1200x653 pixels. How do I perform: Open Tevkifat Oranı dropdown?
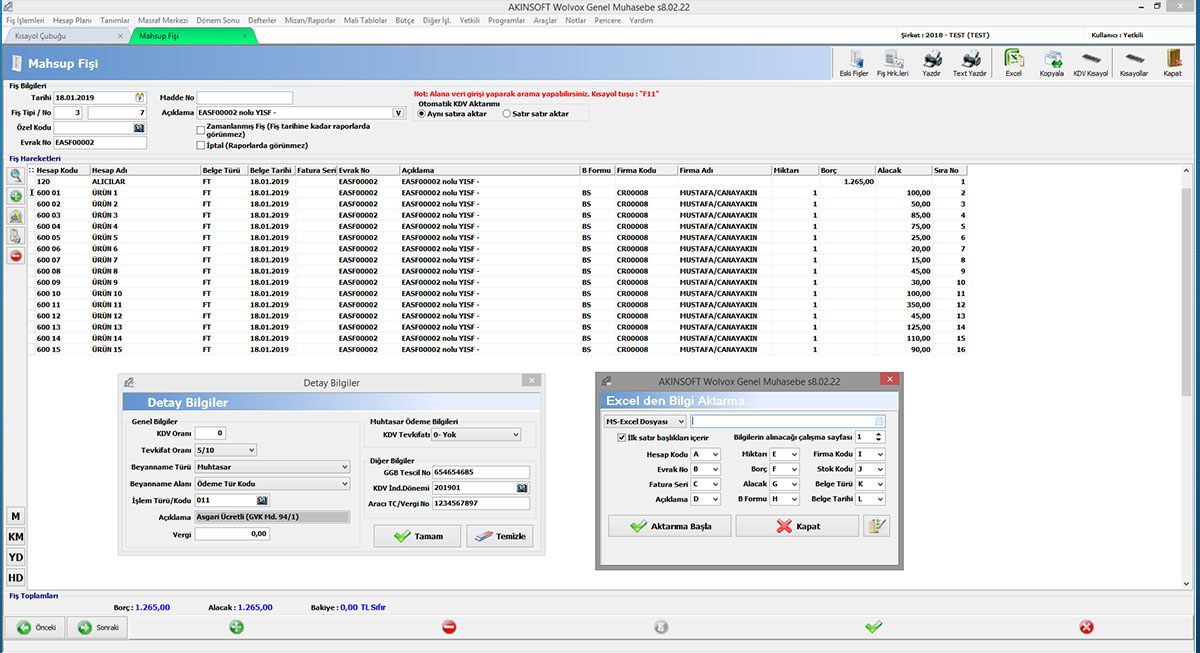point(250,450)
